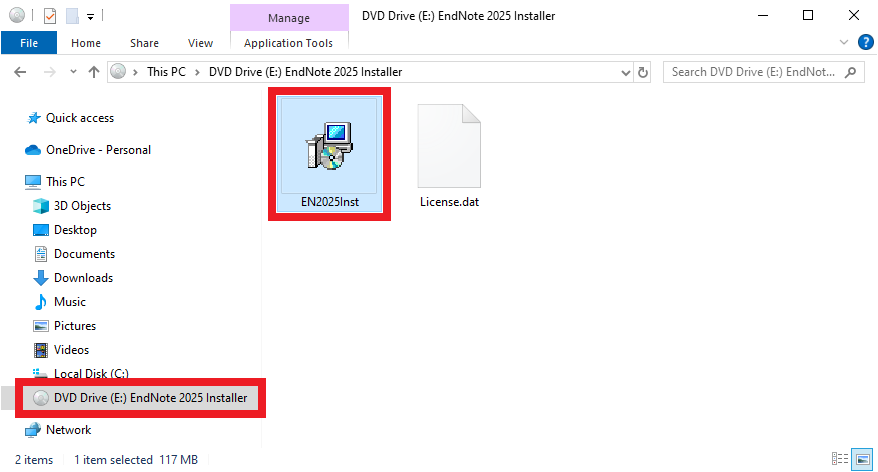This screenshot has width=878, height=472.
Task: Select the License.dat file icon
Action: (x=449, y=146)
